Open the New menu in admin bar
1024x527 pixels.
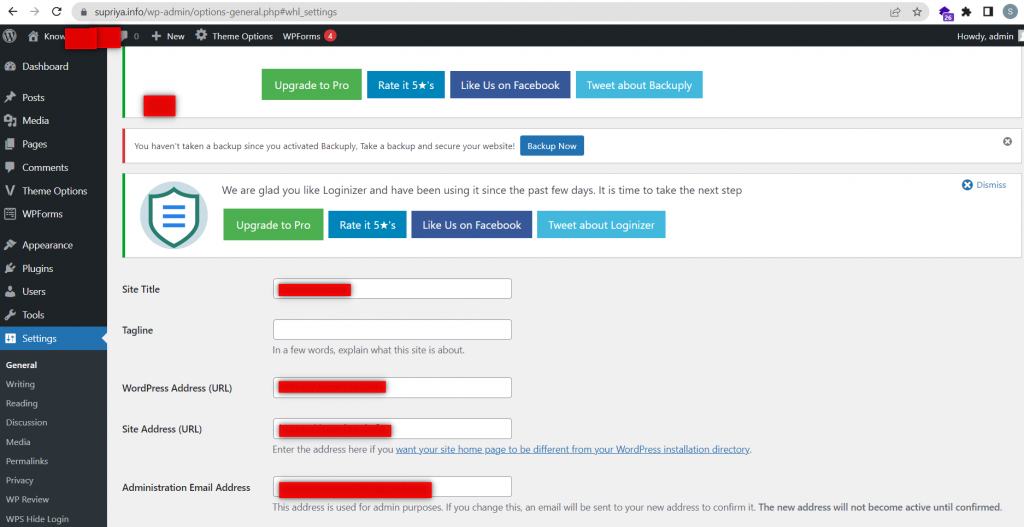coord(168,37)
